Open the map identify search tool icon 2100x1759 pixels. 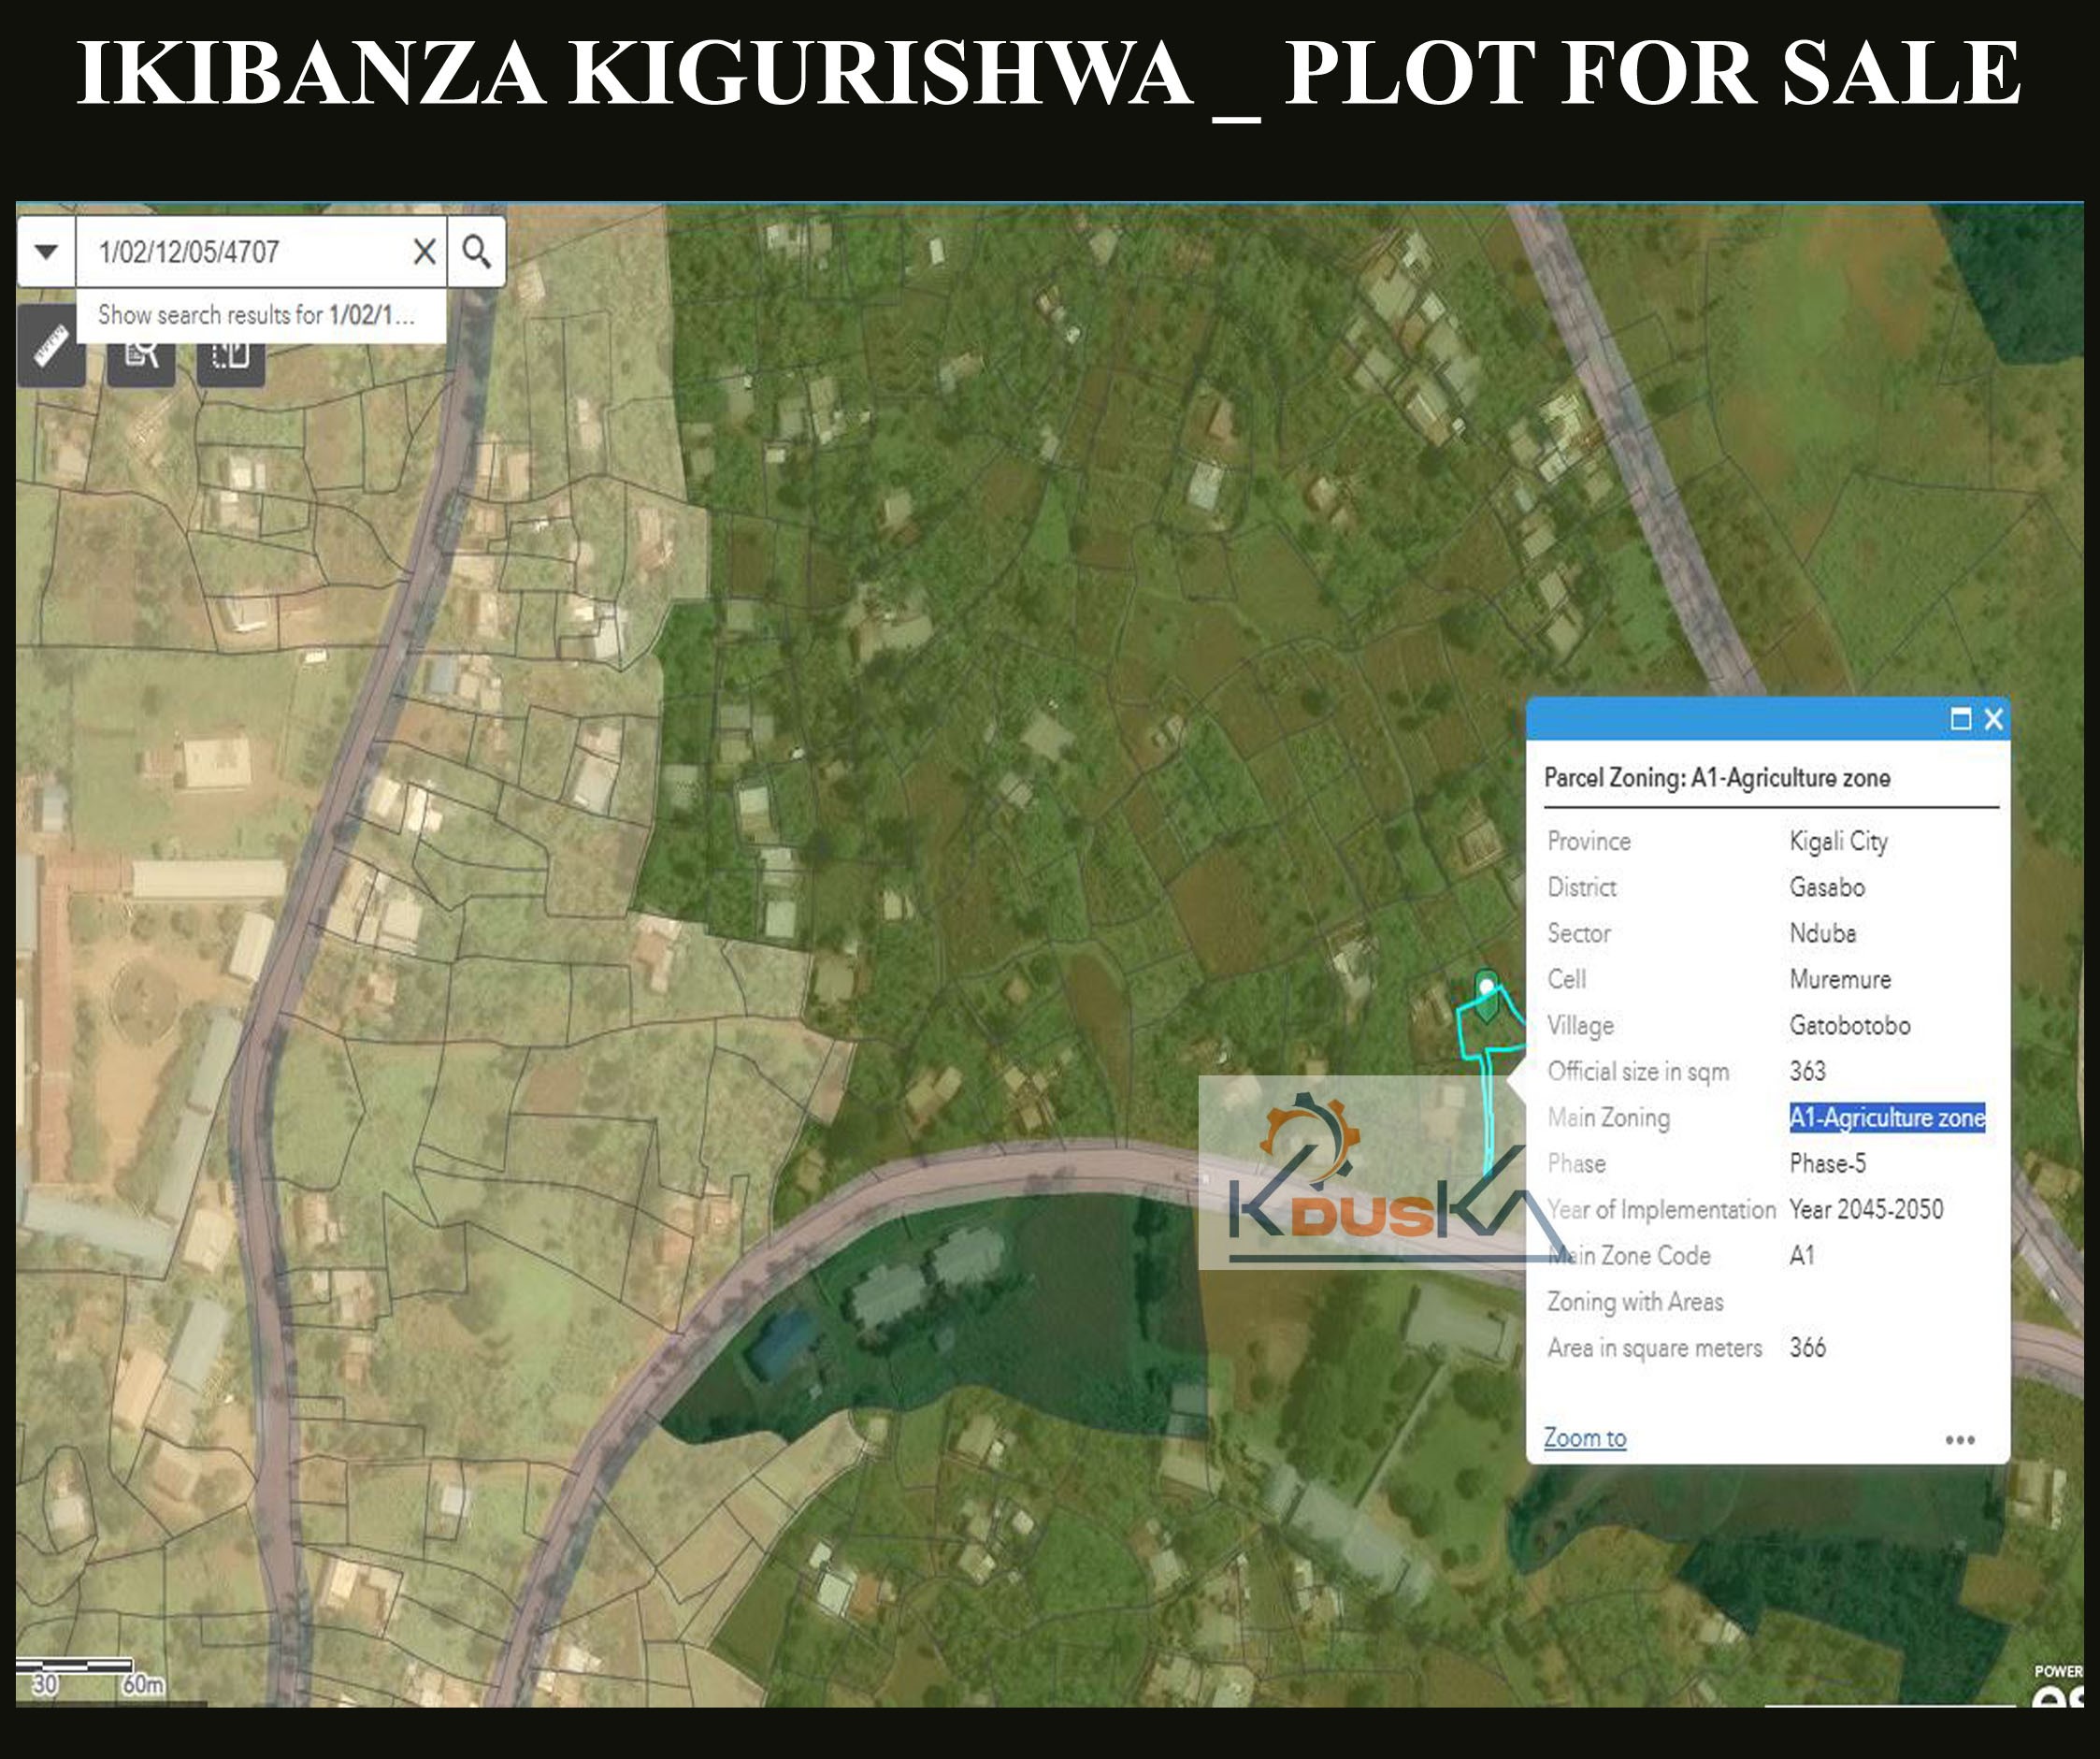(x=140, y=355)
